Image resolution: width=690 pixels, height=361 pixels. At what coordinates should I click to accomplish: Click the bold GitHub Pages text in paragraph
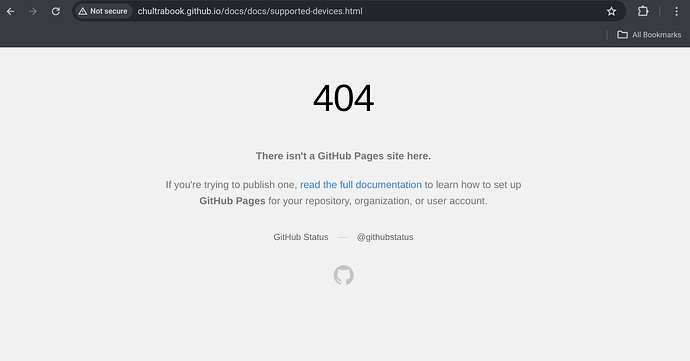232,201
